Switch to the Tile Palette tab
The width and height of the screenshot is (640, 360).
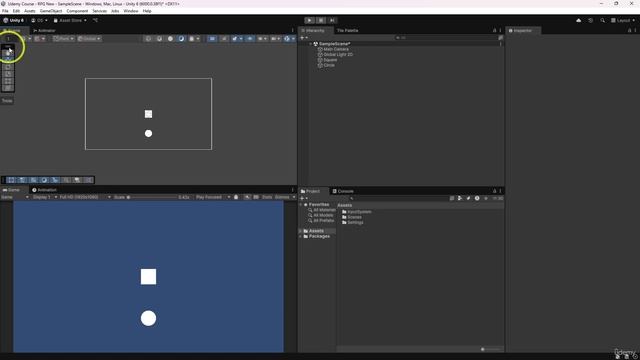click(347, 31)
